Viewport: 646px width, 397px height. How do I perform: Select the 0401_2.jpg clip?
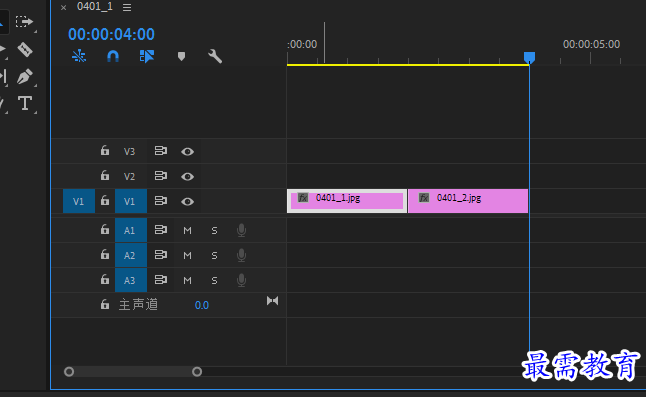468,201
